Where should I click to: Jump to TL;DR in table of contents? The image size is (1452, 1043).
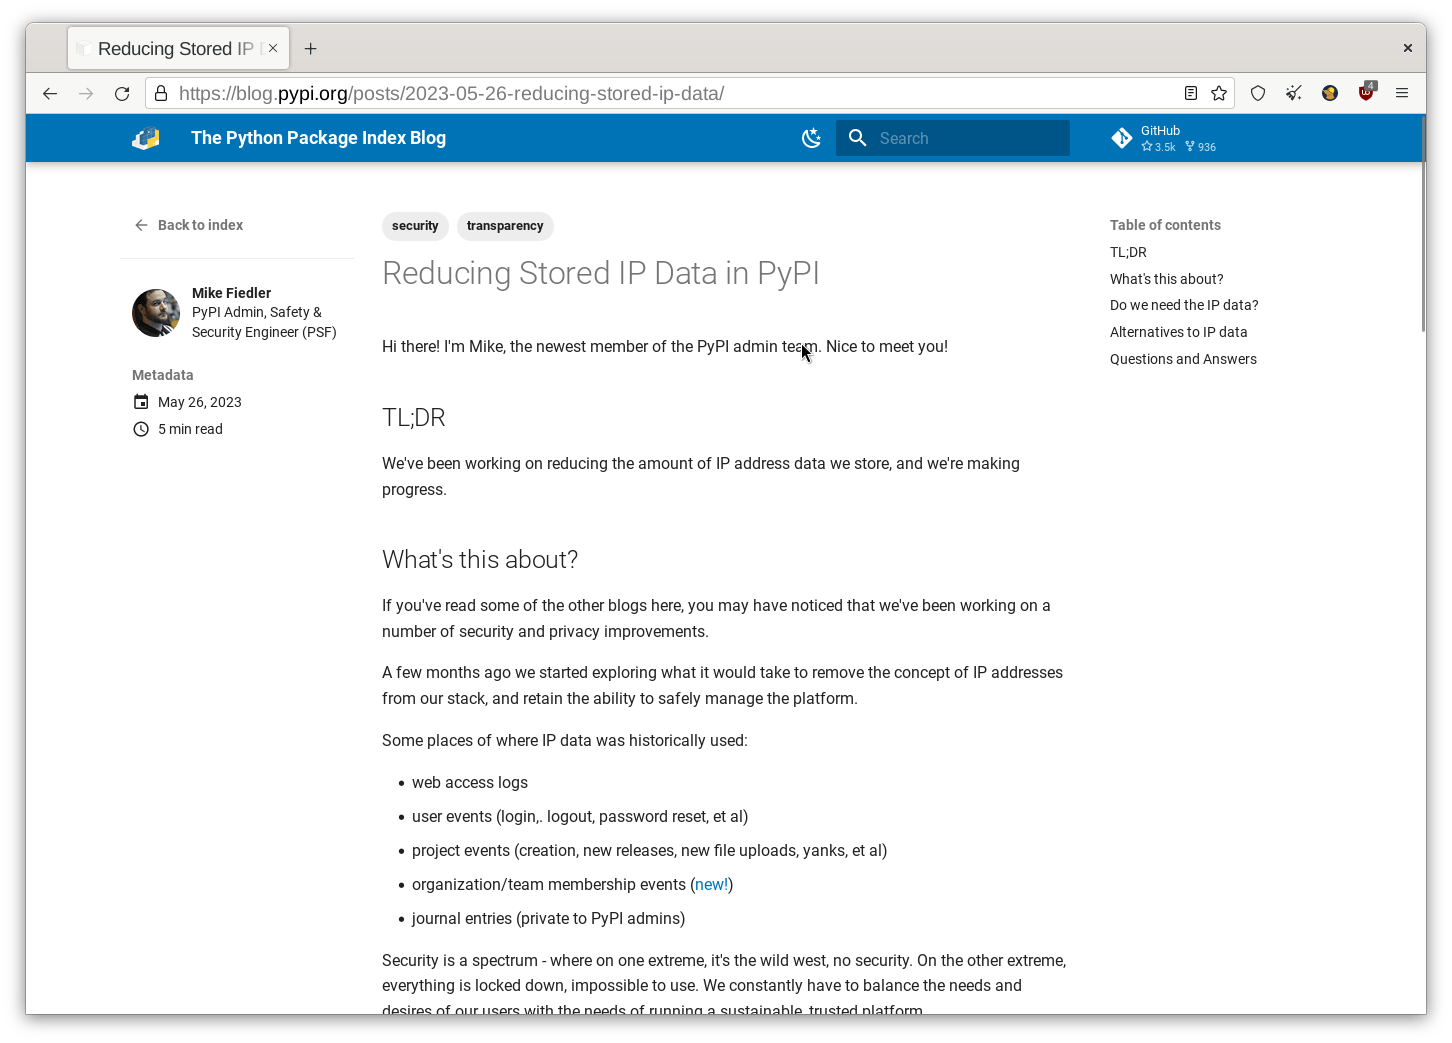coord(1128,252)
